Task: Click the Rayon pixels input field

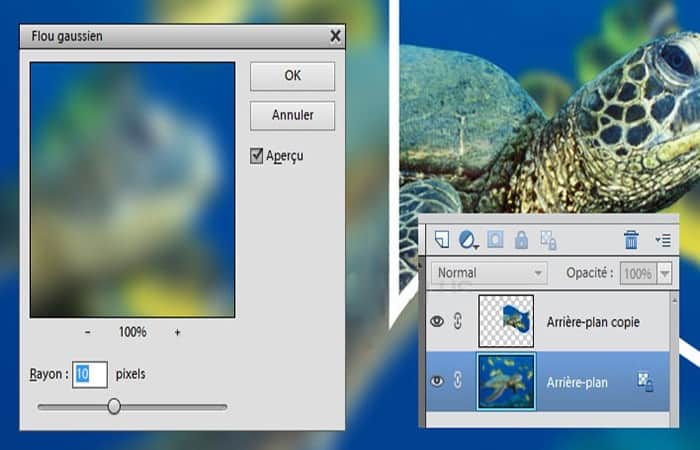Action: (90, 374)
